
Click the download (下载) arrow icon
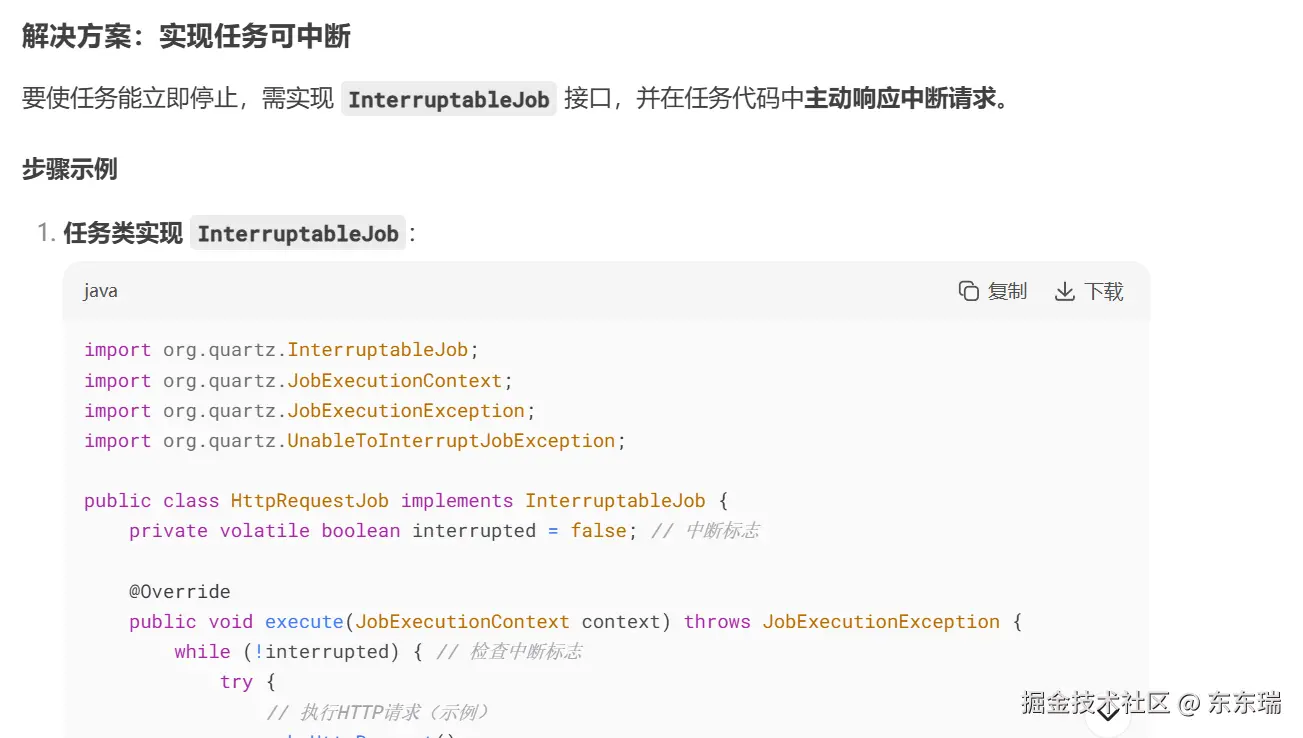(1064, 291)
